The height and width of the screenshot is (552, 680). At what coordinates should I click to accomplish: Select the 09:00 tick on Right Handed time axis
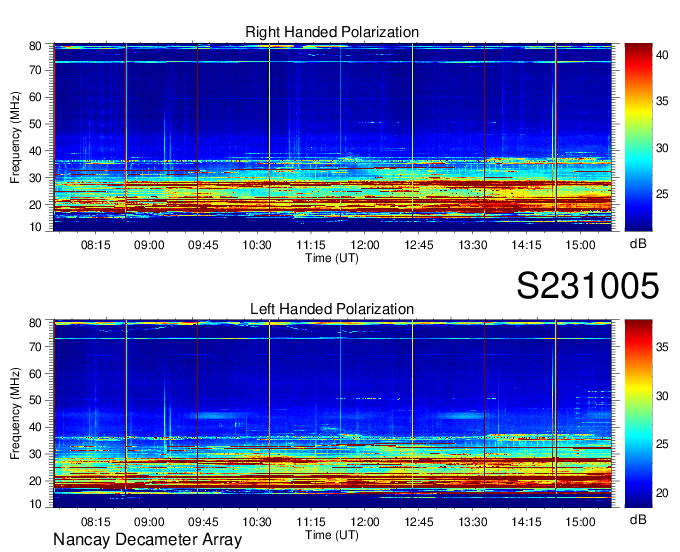click(149, 245)
